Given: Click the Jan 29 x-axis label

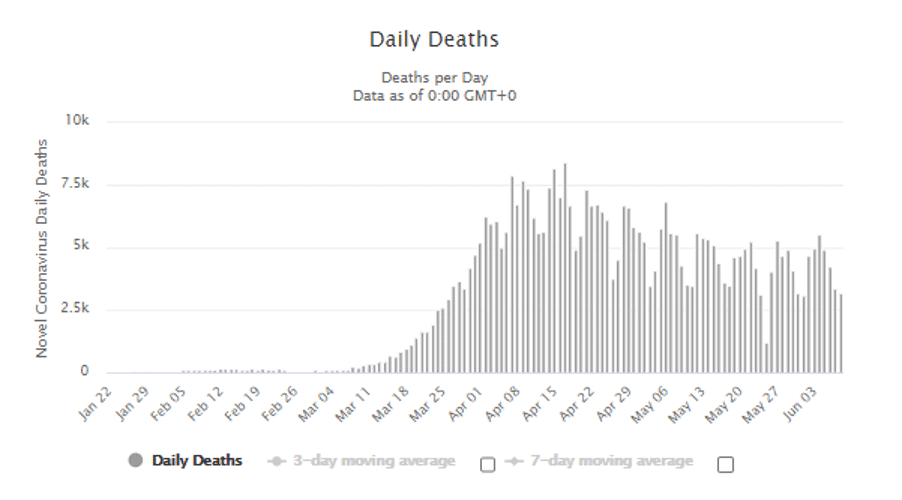Looking at the screenshot, I should coord(132,403).
